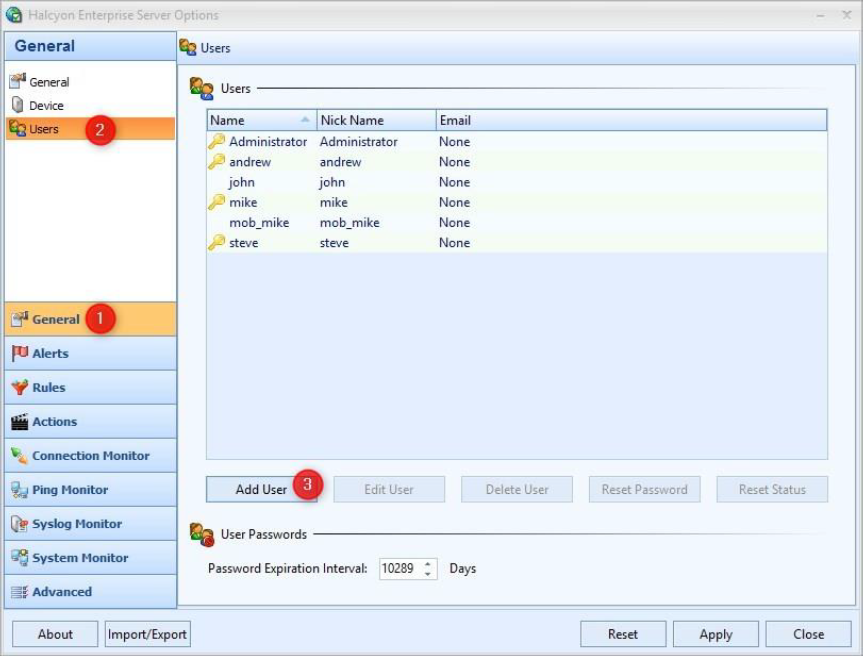Click the Connection Monitor icon
The width and height of the screenshot is (863, 656).
pyautogui.click(x=19, y=456)
